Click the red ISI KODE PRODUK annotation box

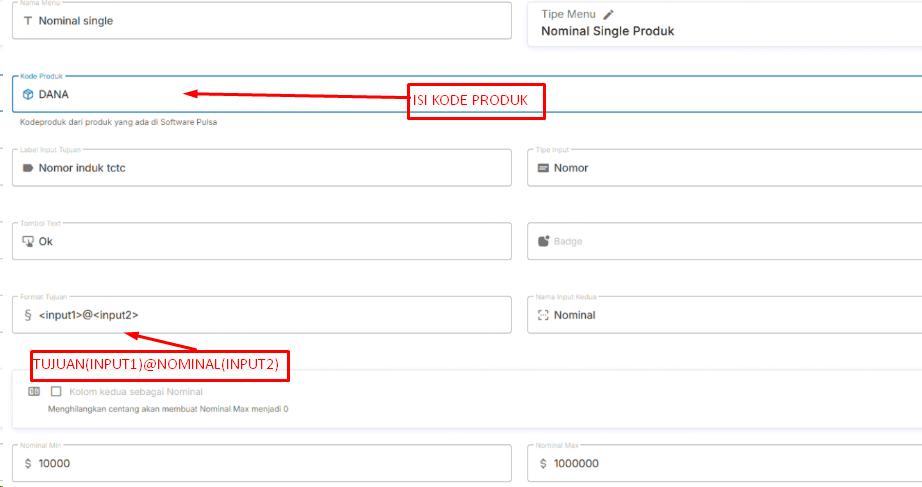(476, 102)
